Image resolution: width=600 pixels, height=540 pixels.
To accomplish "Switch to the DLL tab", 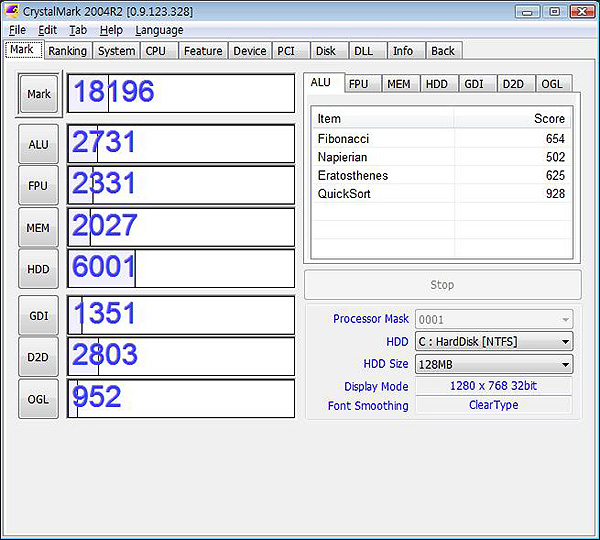I will pos(368,51).
